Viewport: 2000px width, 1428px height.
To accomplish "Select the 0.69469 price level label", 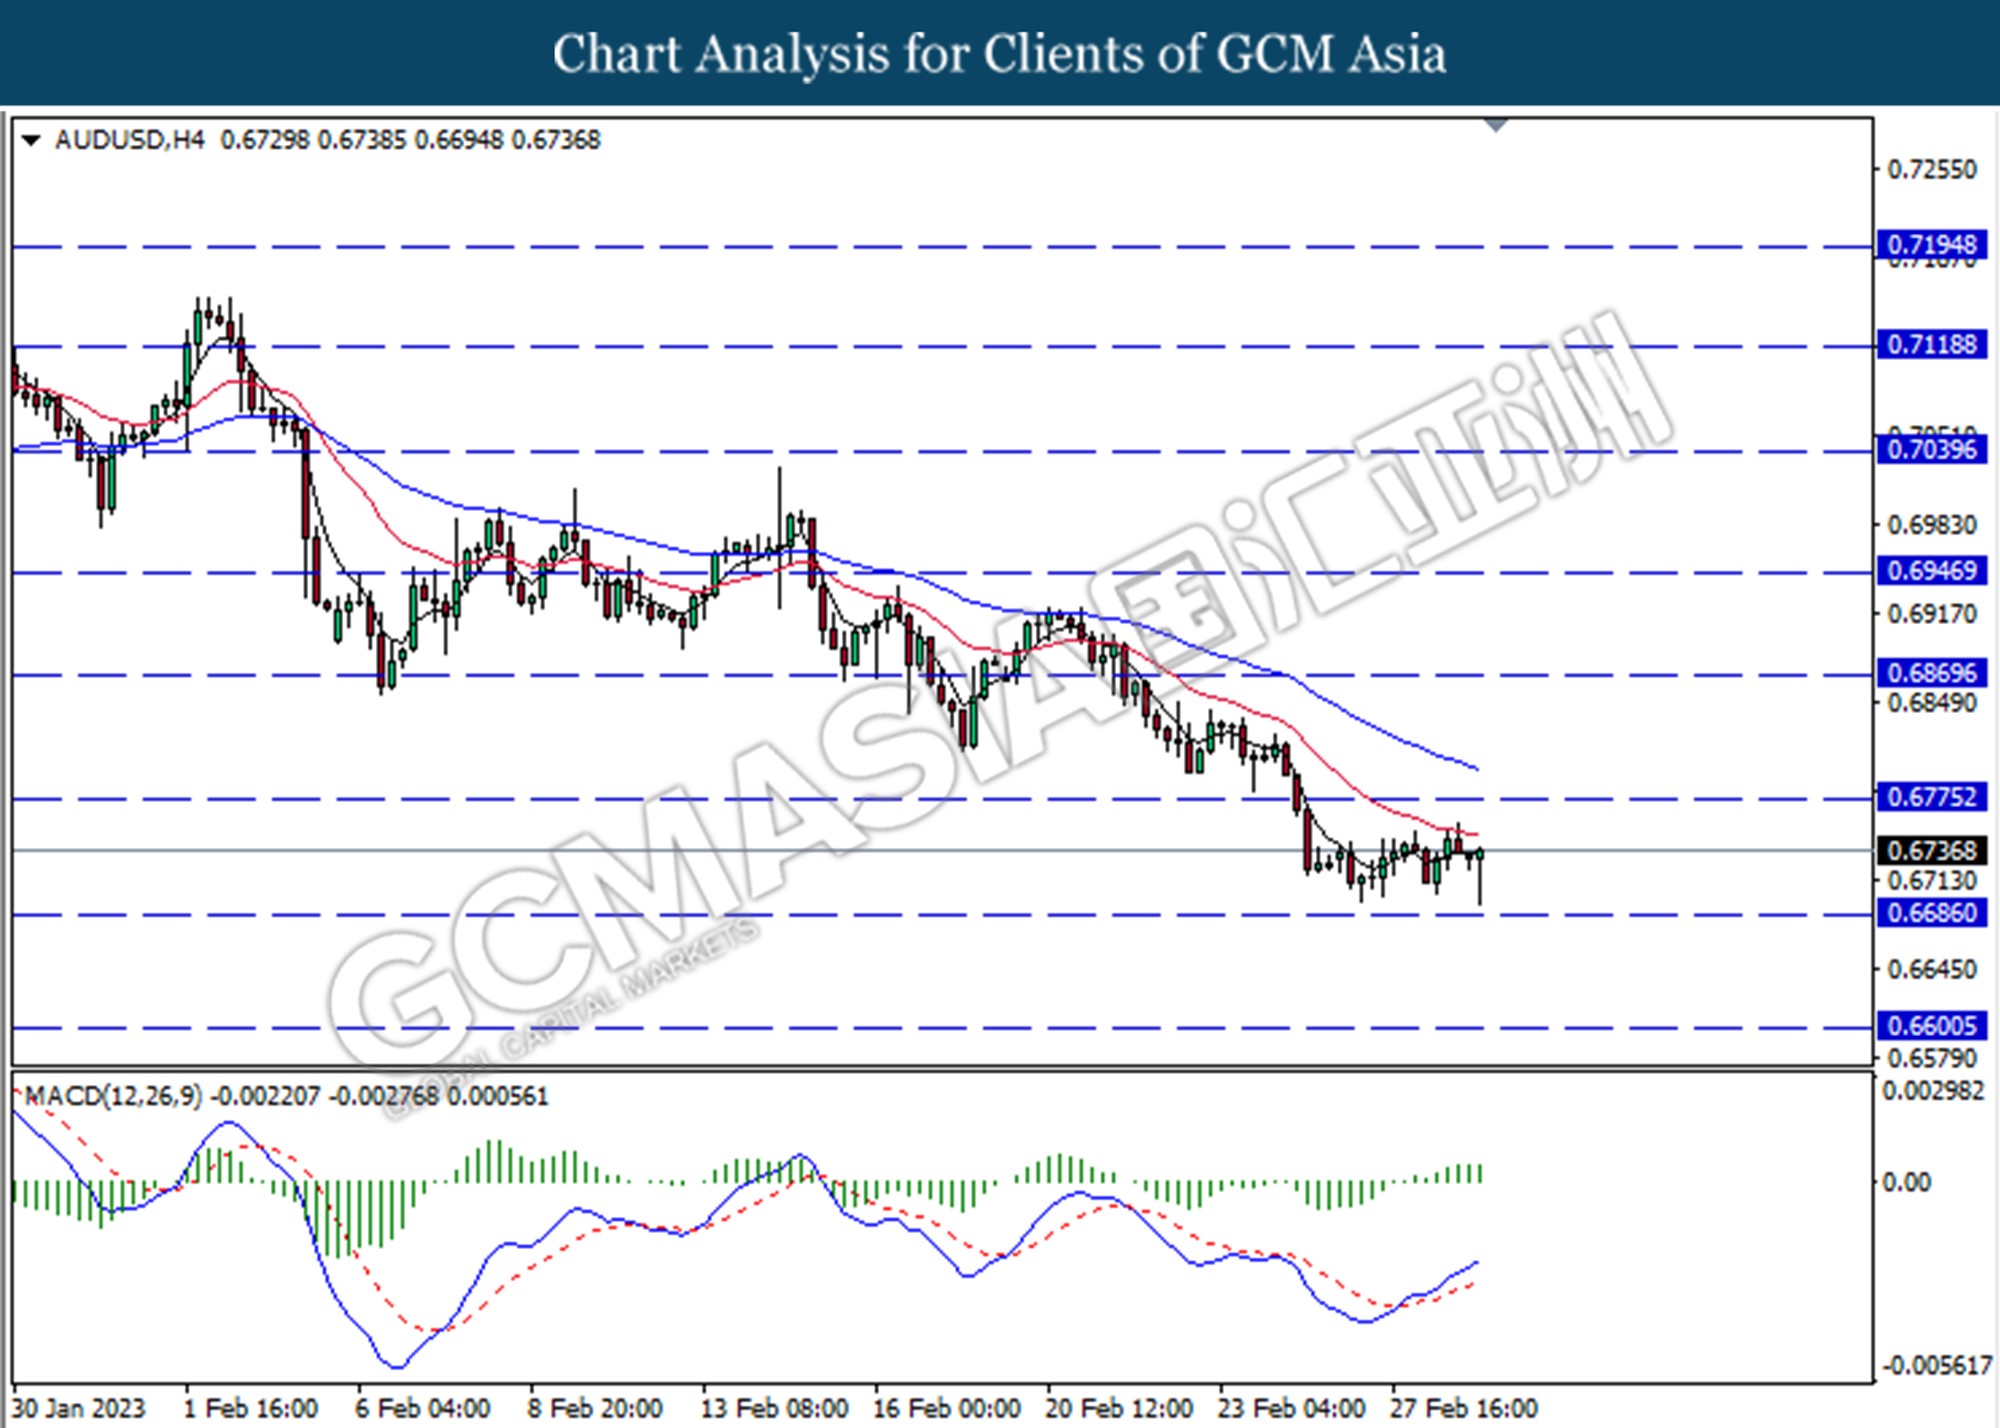I will click(x=1931, y=571).
